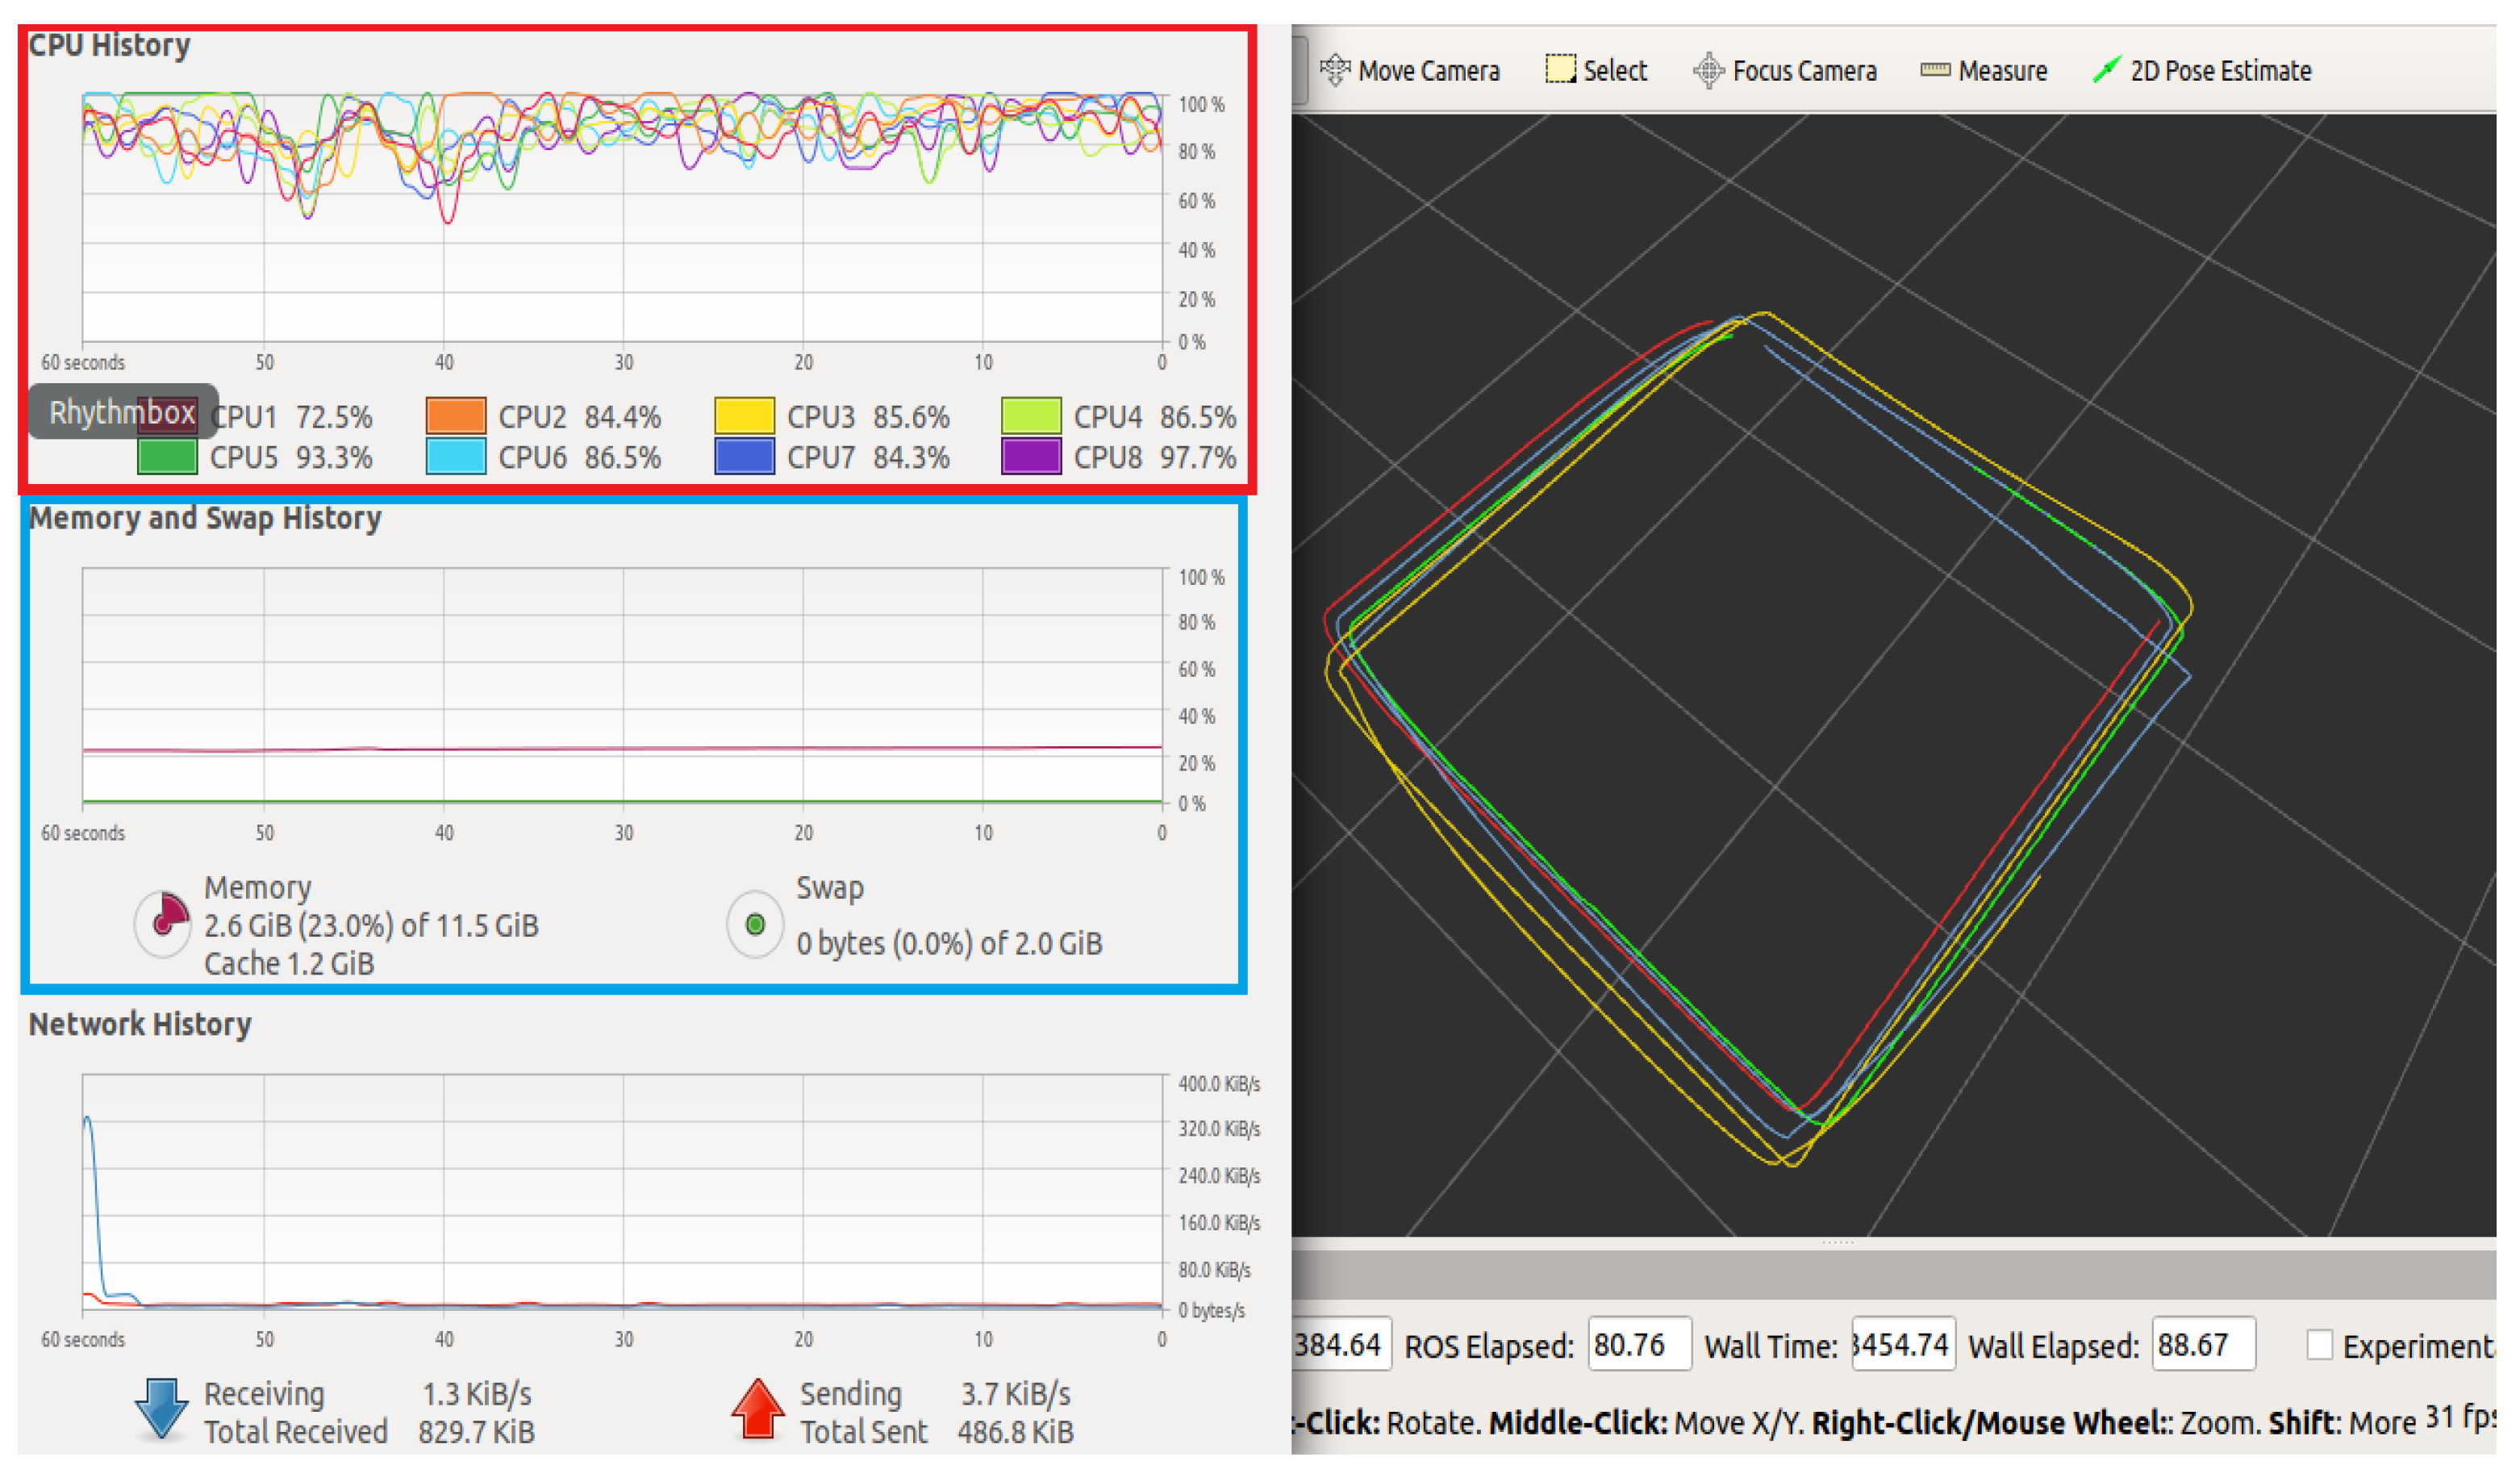This screenshot has height=1482, width=2520.
Task: Open the CPU7 blue color swatch
Action: pos(744,457)
